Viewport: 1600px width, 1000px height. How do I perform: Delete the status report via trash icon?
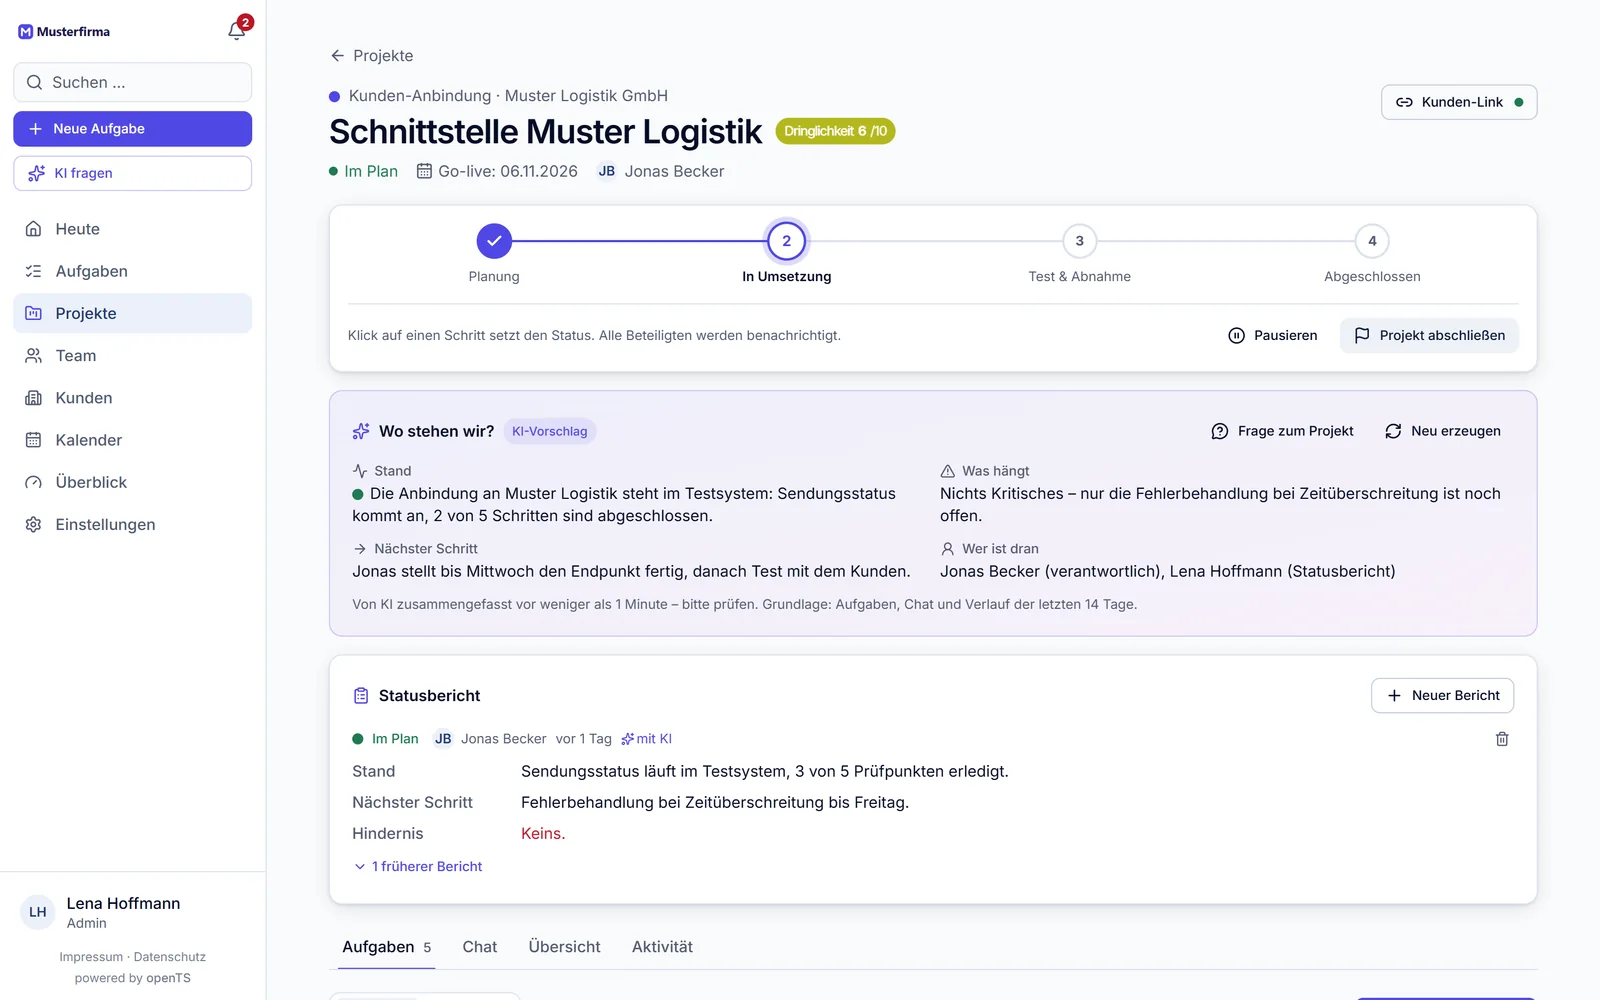coord(1502,739)
